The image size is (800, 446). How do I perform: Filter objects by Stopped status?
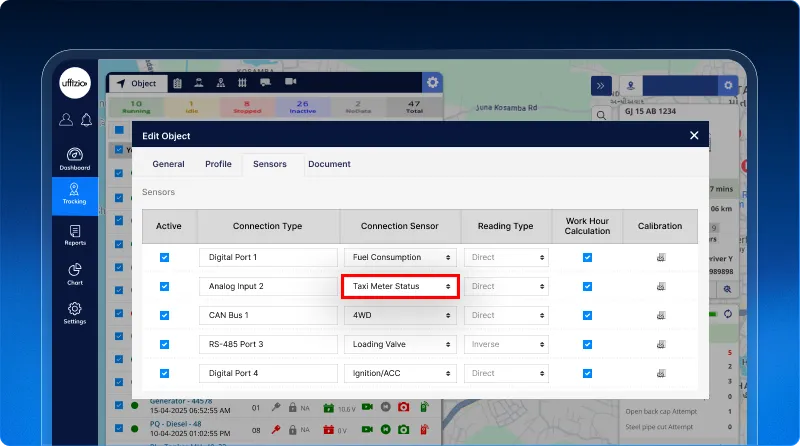pyautogui.click(x=247, y=107)
